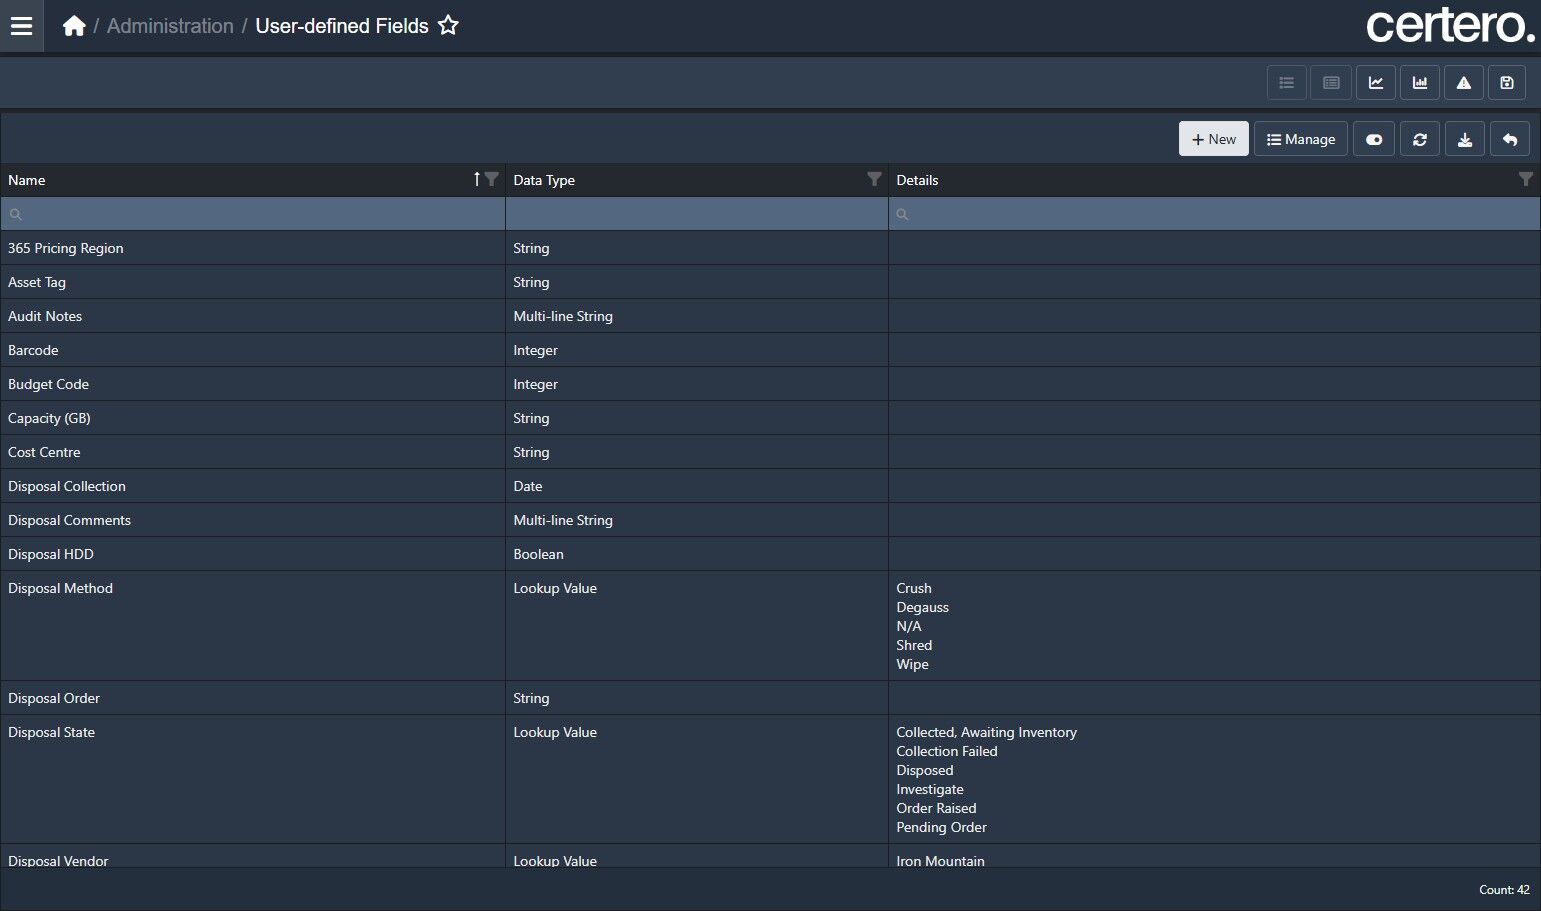Viewport: 1541px width, 911px height.
Task: Click the Degauss lookup value
Action: point(922,607)
